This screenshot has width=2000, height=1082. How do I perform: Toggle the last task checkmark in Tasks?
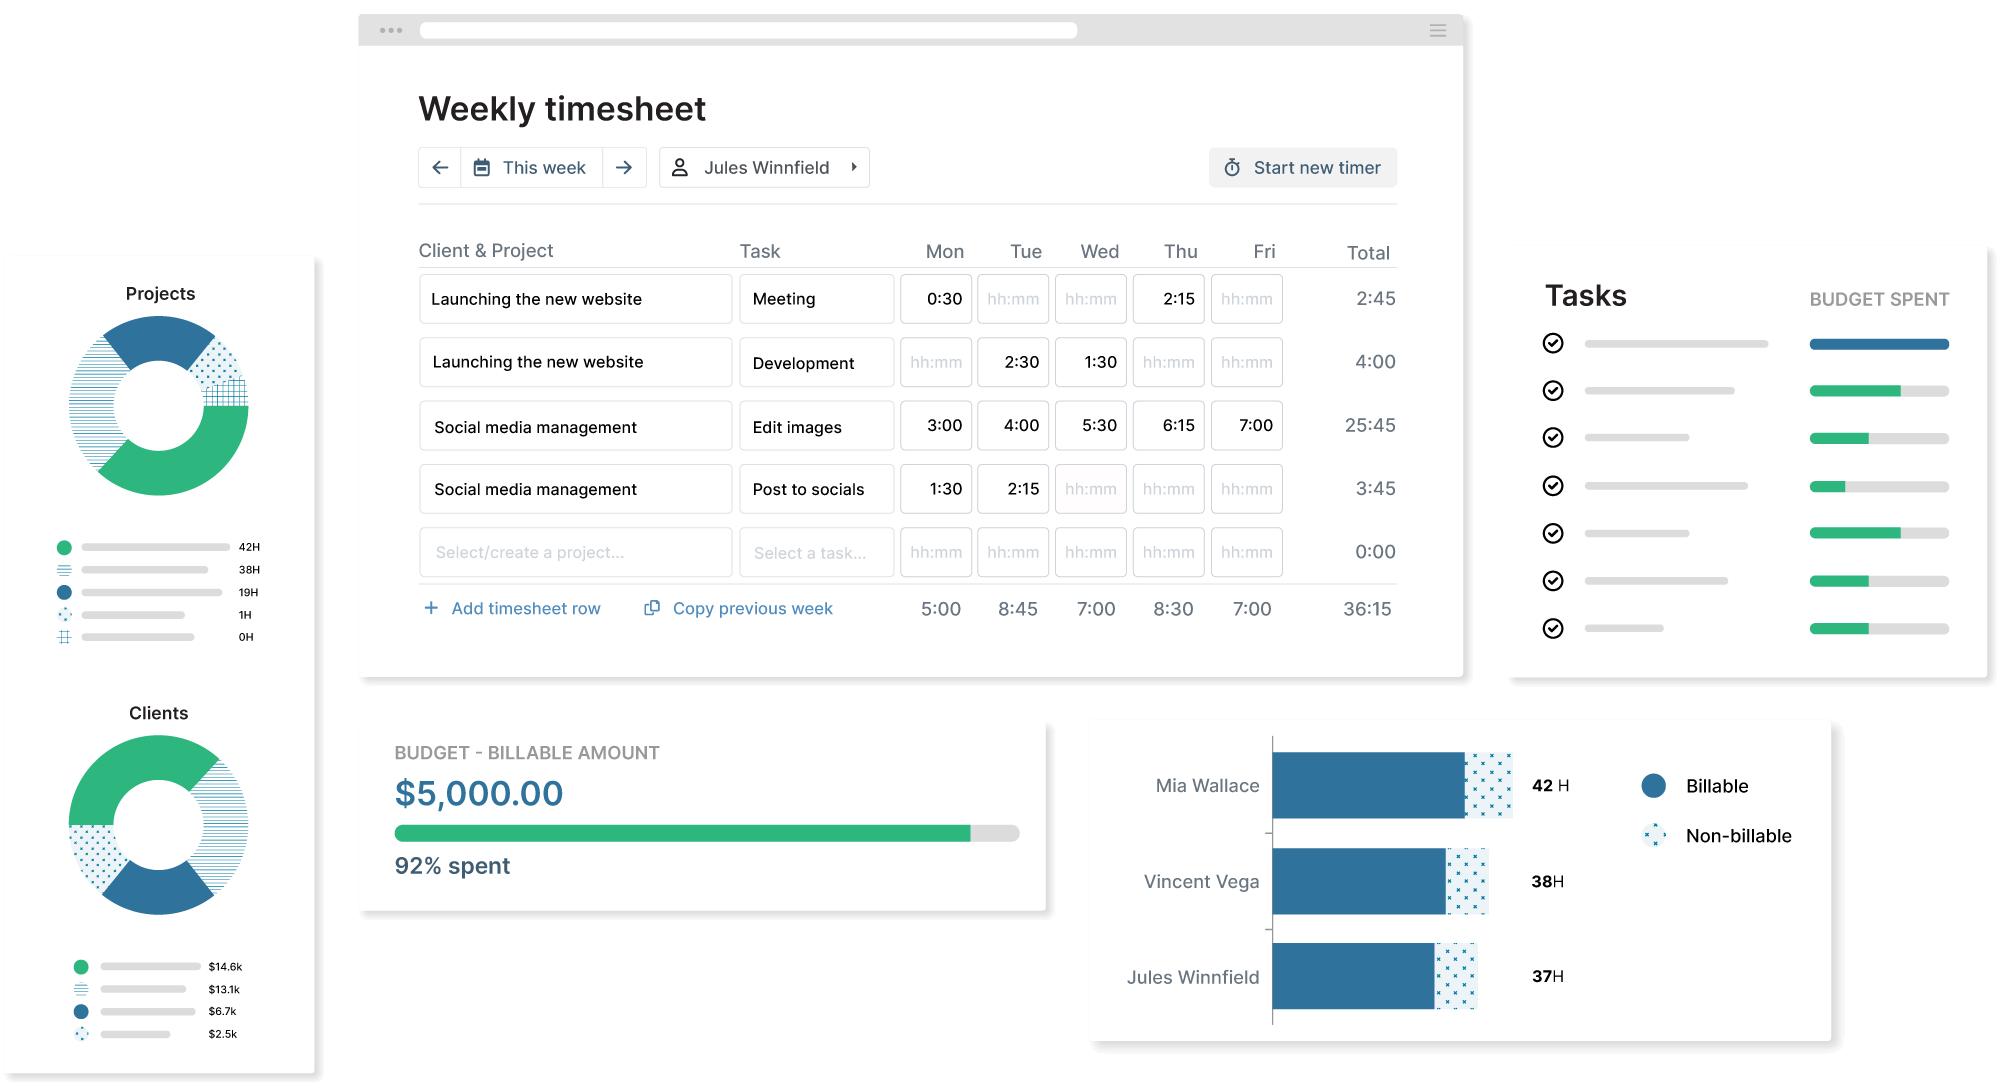(x=1553, y=629)
